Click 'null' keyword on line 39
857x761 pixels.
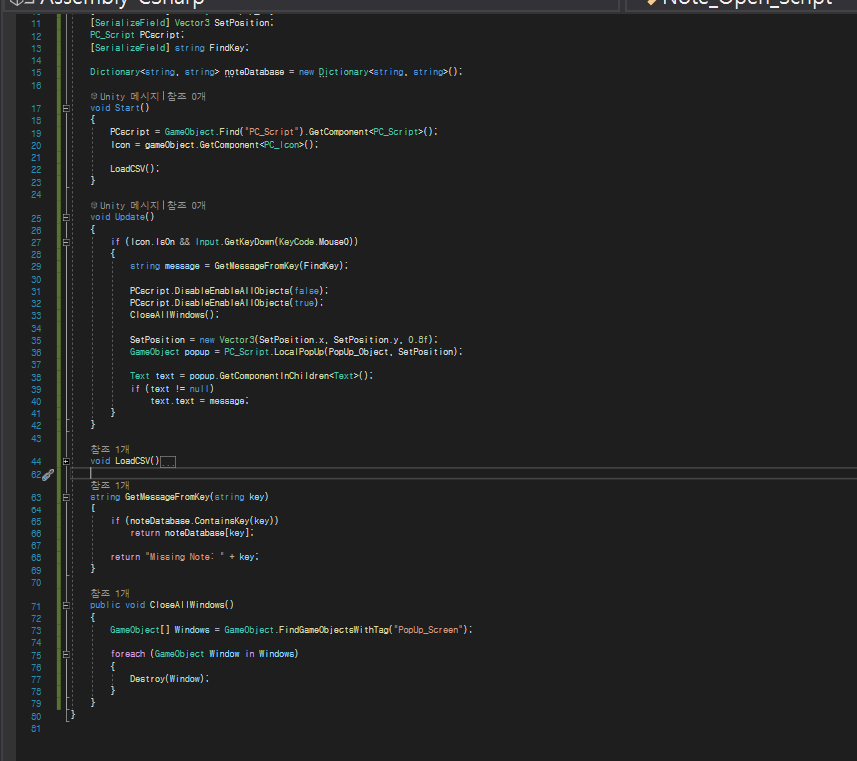click(199, 389)
